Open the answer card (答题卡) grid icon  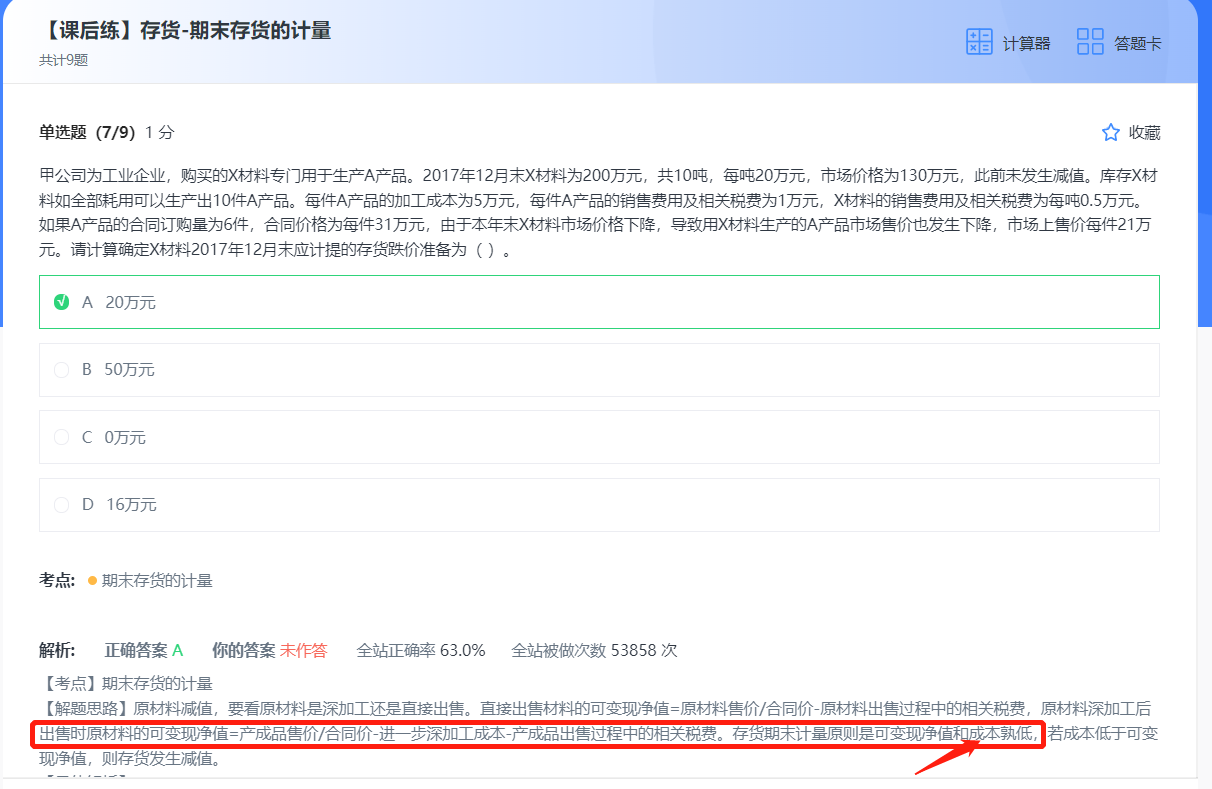1090,42
